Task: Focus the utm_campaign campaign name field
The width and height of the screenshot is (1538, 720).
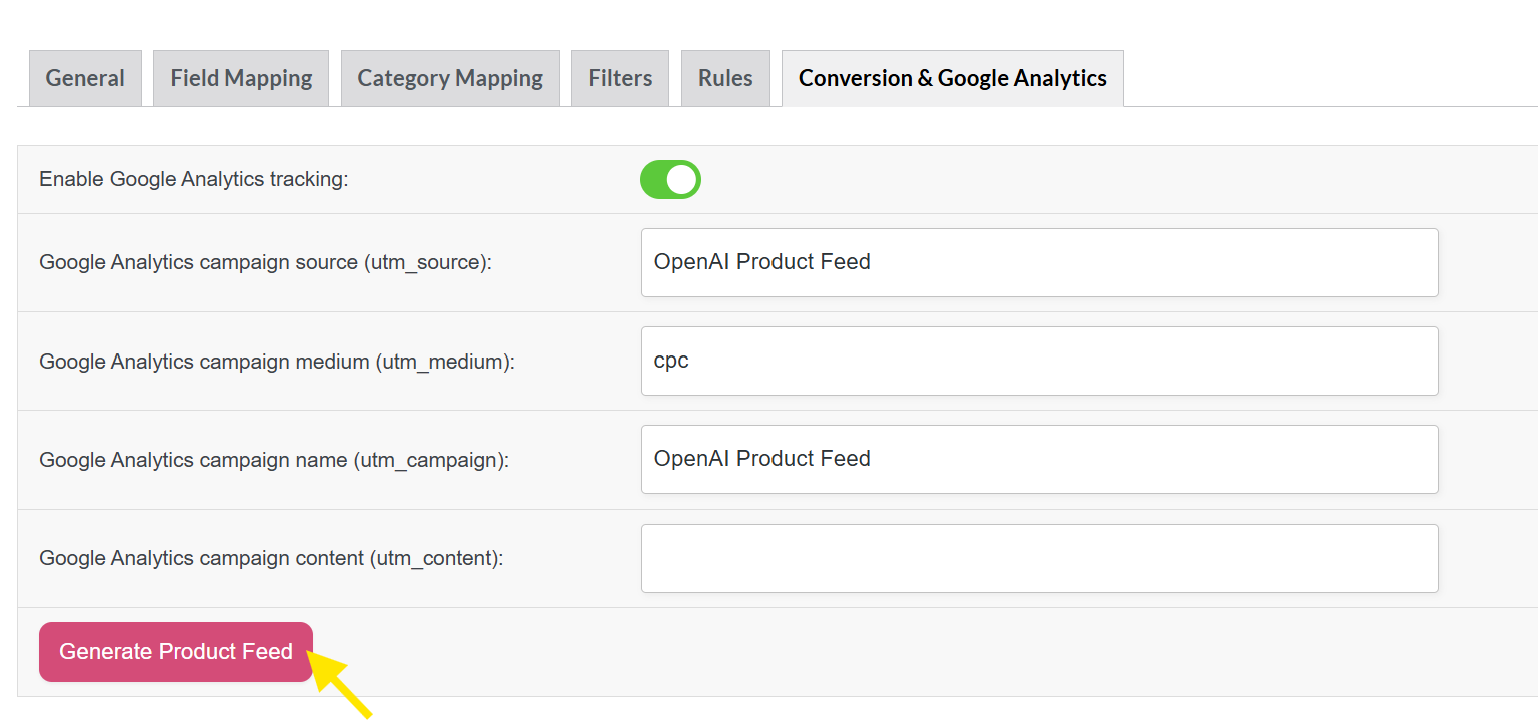Action: (x=1039, y=459)
